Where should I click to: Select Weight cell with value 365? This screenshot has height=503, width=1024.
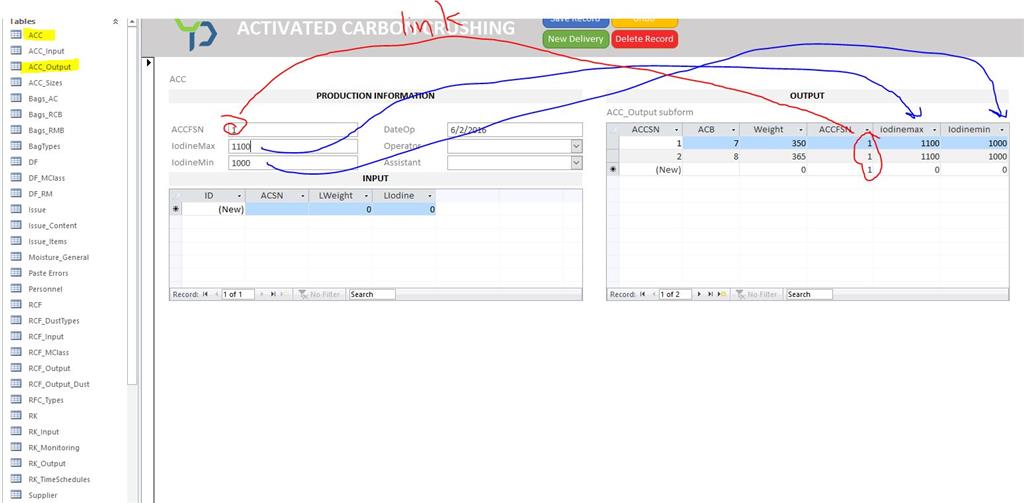(x=773, y=157)
